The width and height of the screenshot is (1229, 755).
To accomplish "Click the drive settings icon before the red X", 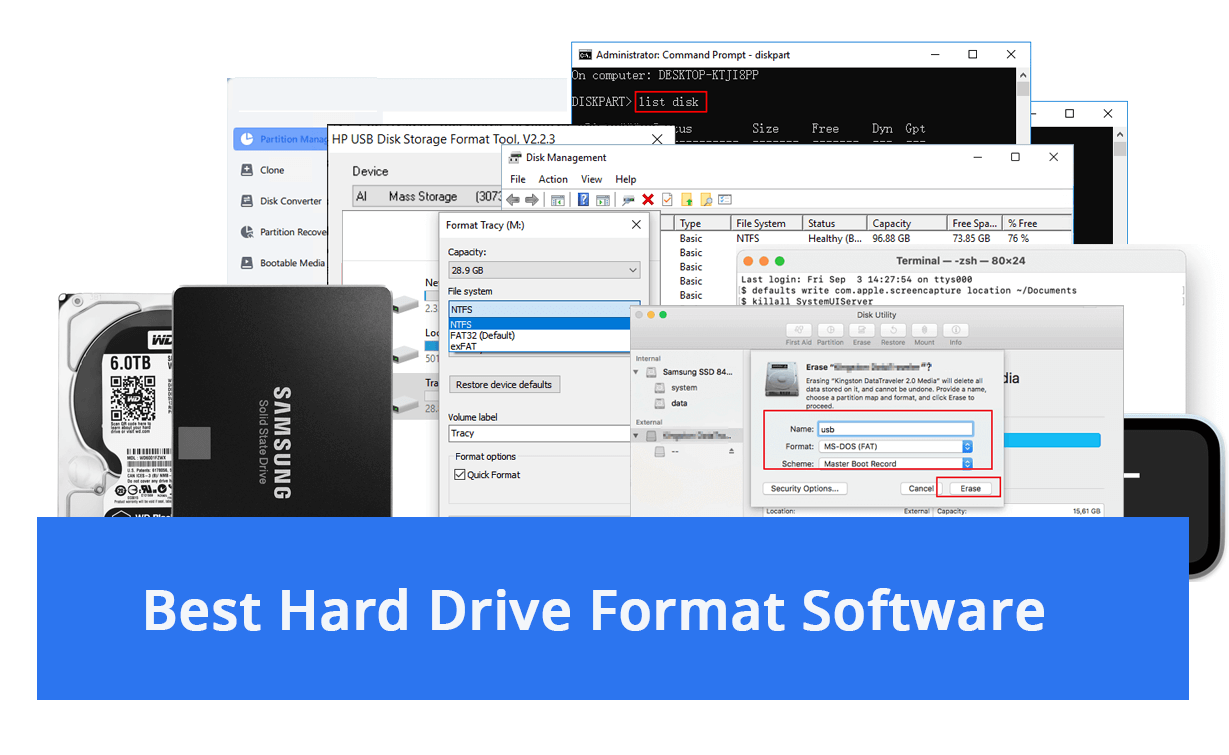I will [628, 200].
